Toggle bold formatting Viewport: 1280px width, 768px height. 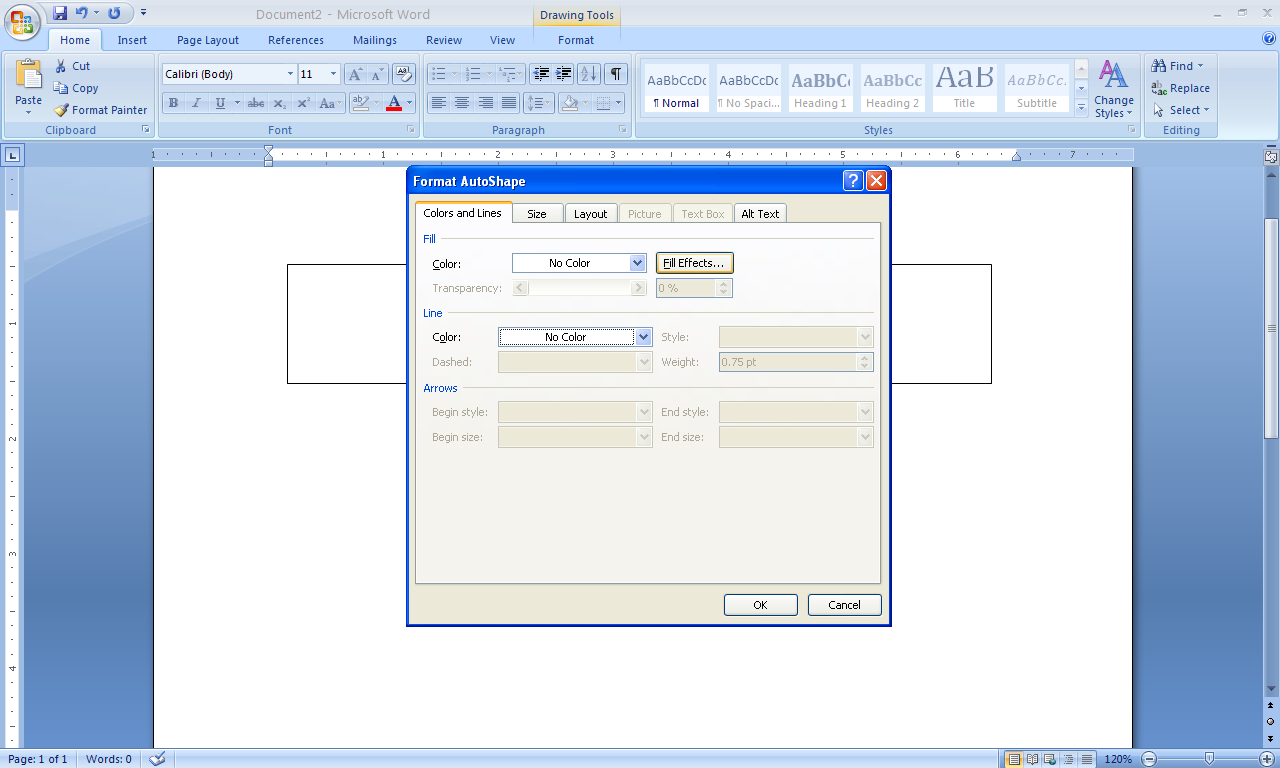tap(173, 103)
